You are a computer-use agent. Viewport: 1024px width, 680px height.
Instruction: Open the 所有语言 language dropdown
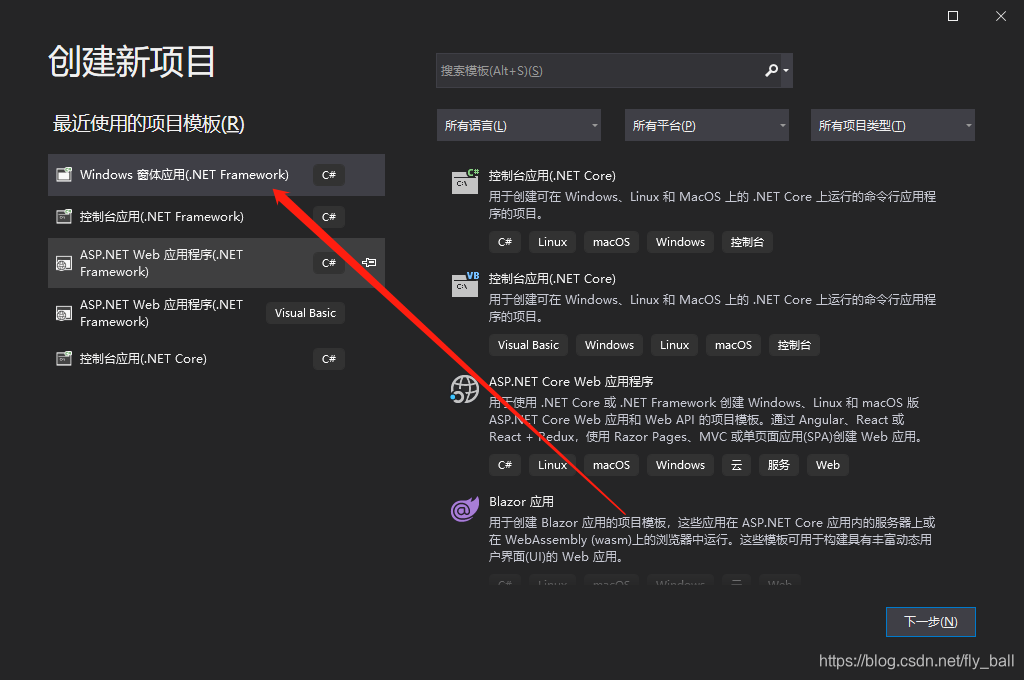519,125
